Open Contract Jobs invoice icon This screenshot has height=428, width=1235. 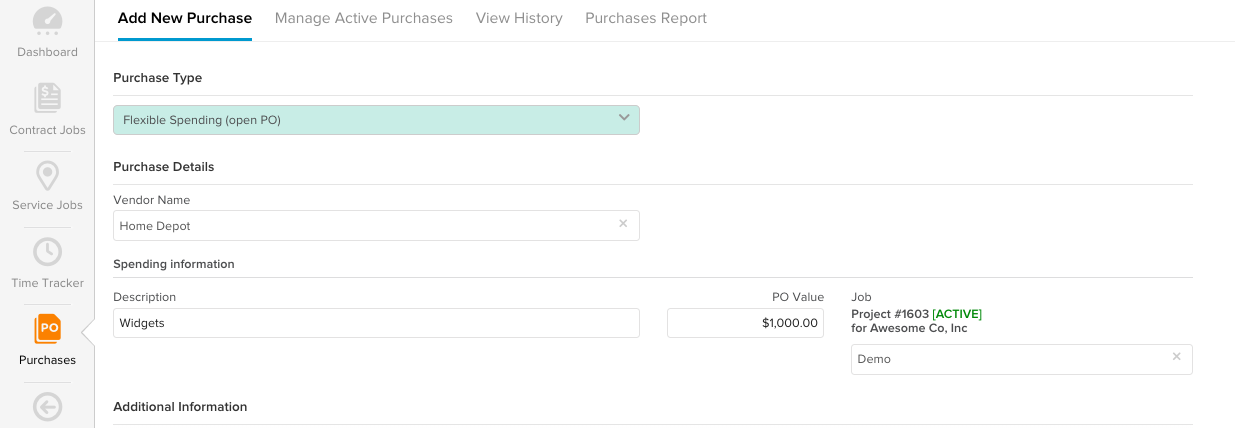coord(47,98)
